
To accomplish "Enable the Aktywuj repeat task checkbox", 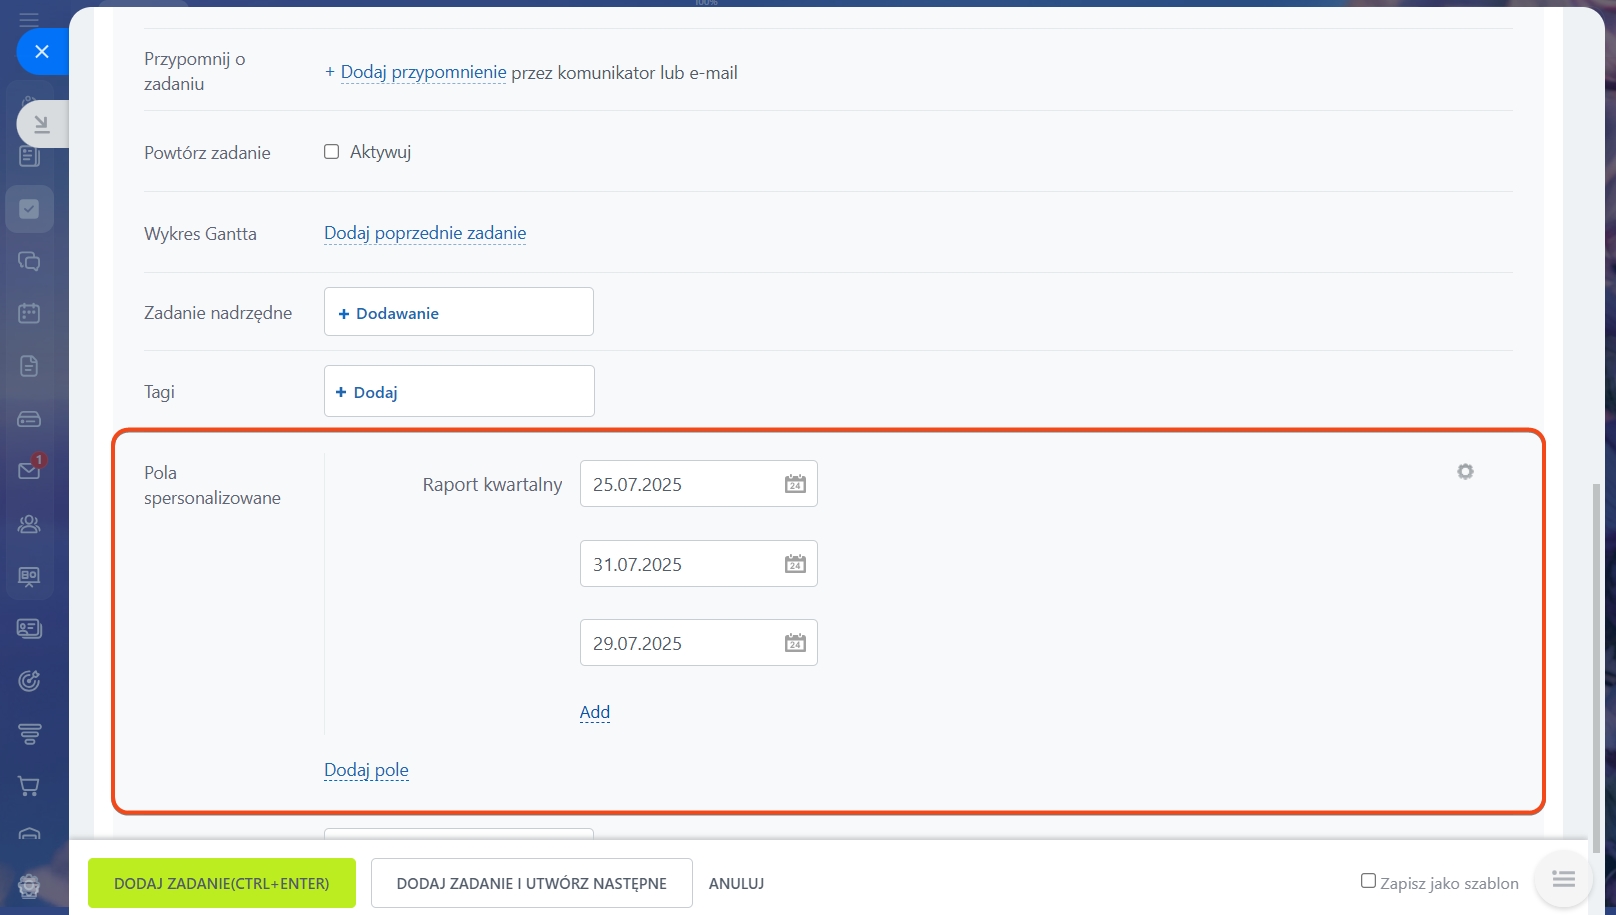I will (331, 152).
